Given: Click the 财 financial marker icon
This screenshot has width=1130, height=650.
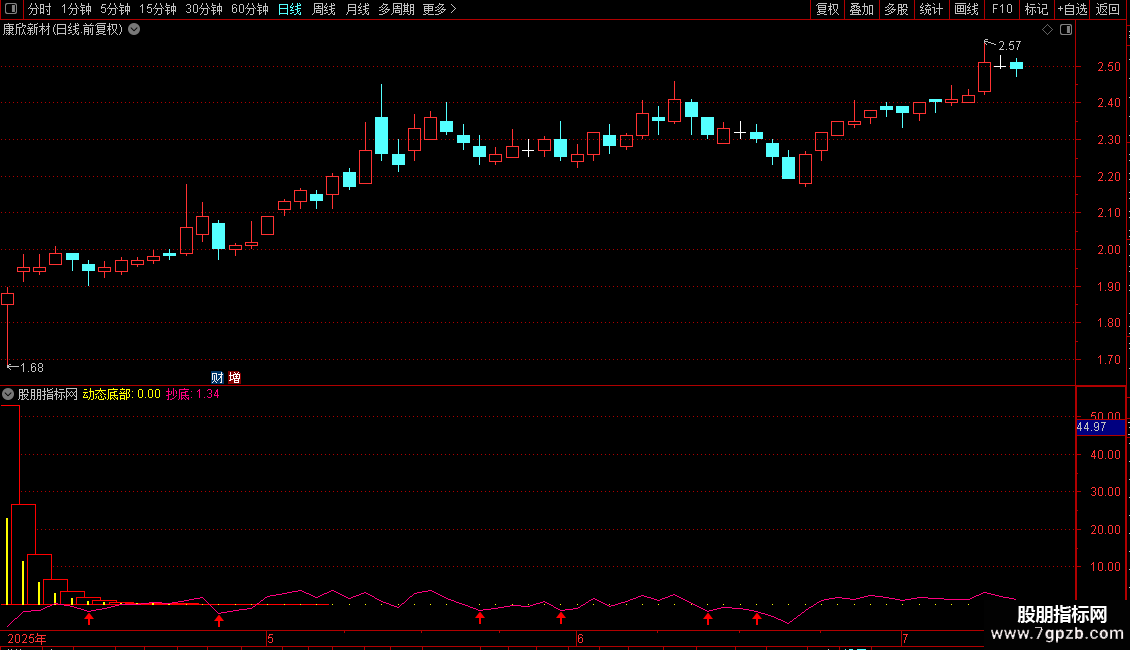Looking at the screenshot, I should coord(217,378).
